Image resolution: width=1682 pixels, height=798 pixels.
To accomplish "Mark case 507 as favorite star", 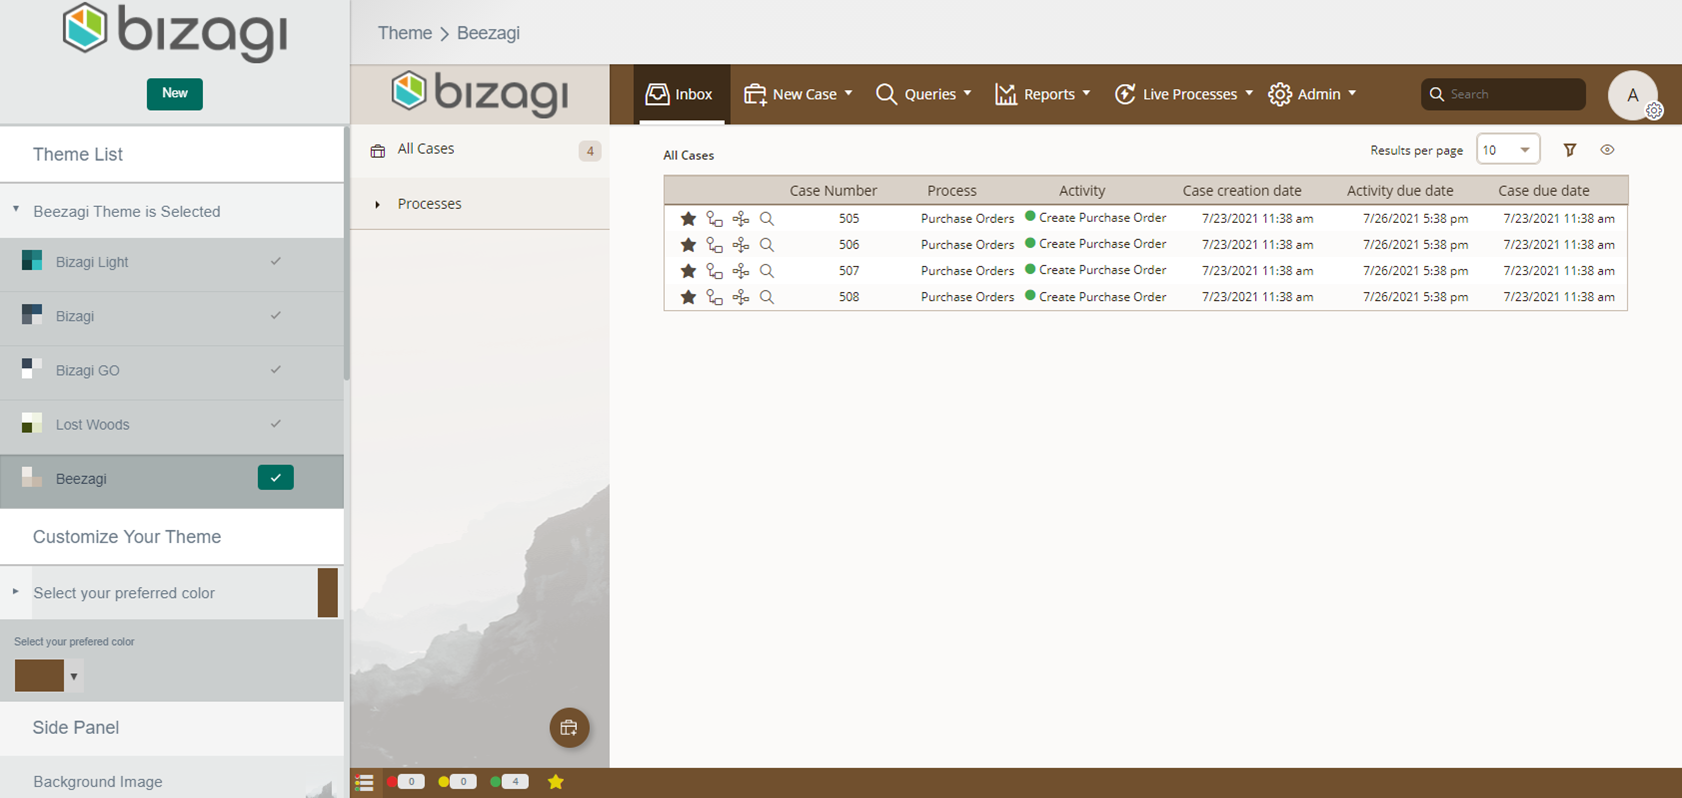I will 688,270.
